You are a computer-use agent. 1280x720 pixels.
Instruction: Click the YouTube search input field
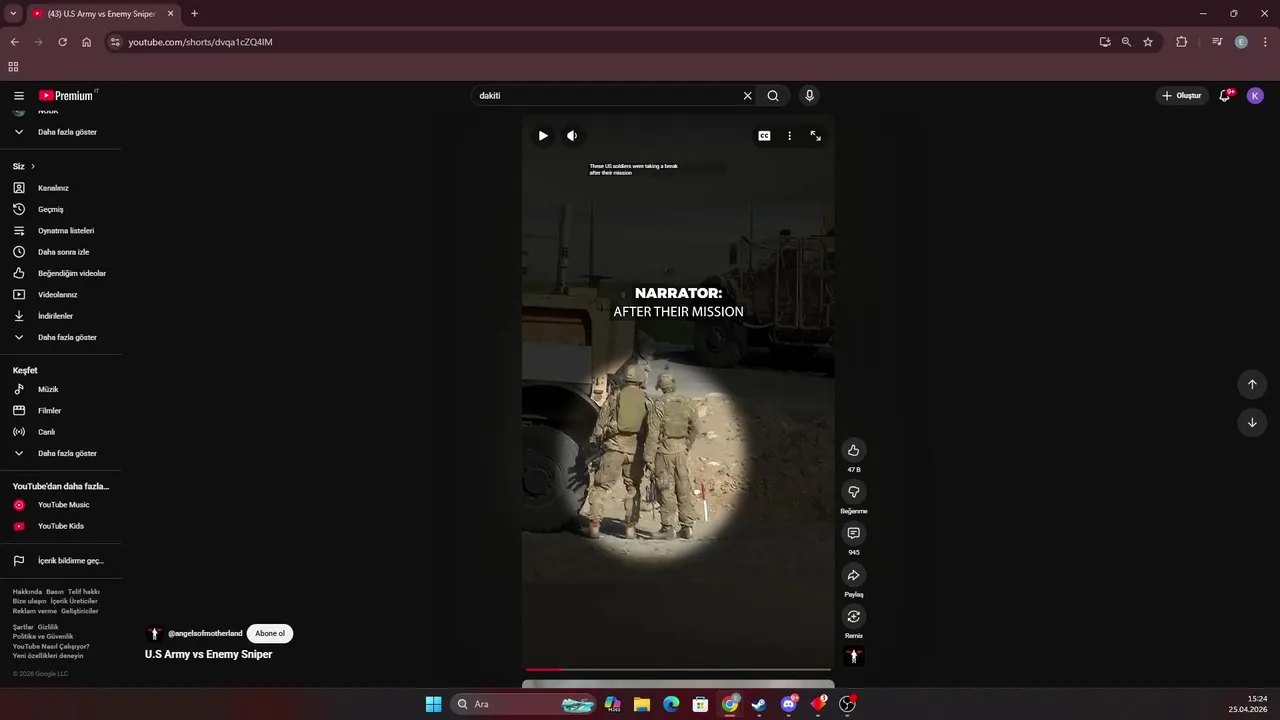pos(605,96)
